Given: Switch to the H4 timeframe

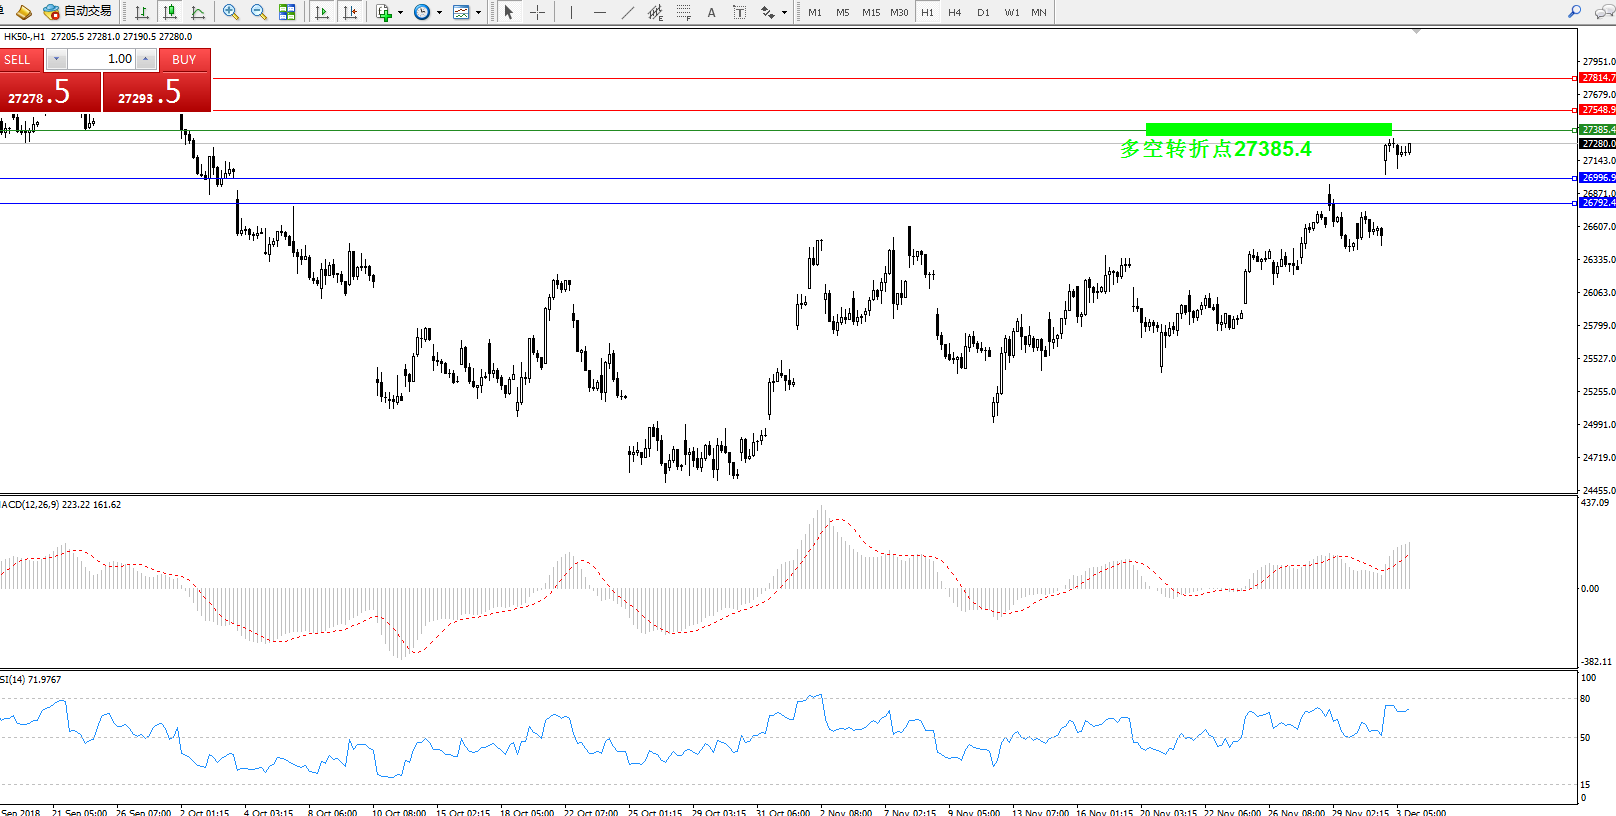Looking at the screenshot, I should click(955, 12).
